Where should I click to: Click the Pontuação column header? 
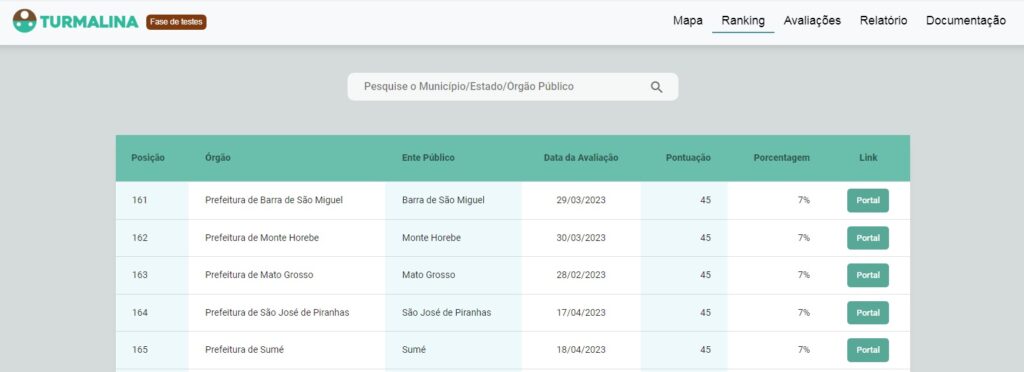click(688, 157)
